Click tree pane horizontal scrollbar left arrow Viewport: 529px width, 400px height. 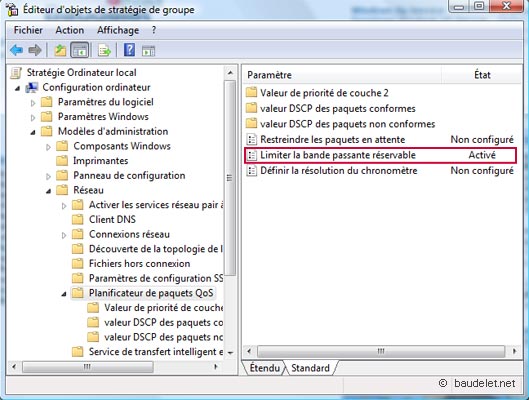coord(14,367)
